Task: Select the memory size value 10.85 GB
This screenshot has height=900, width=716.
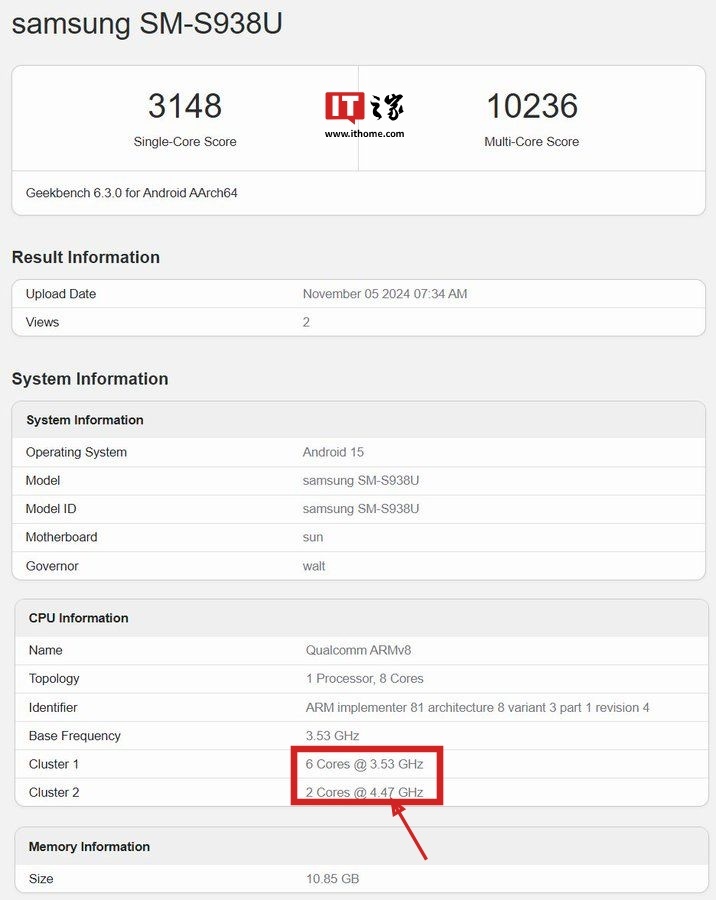Action: click(x=332, y=879)
